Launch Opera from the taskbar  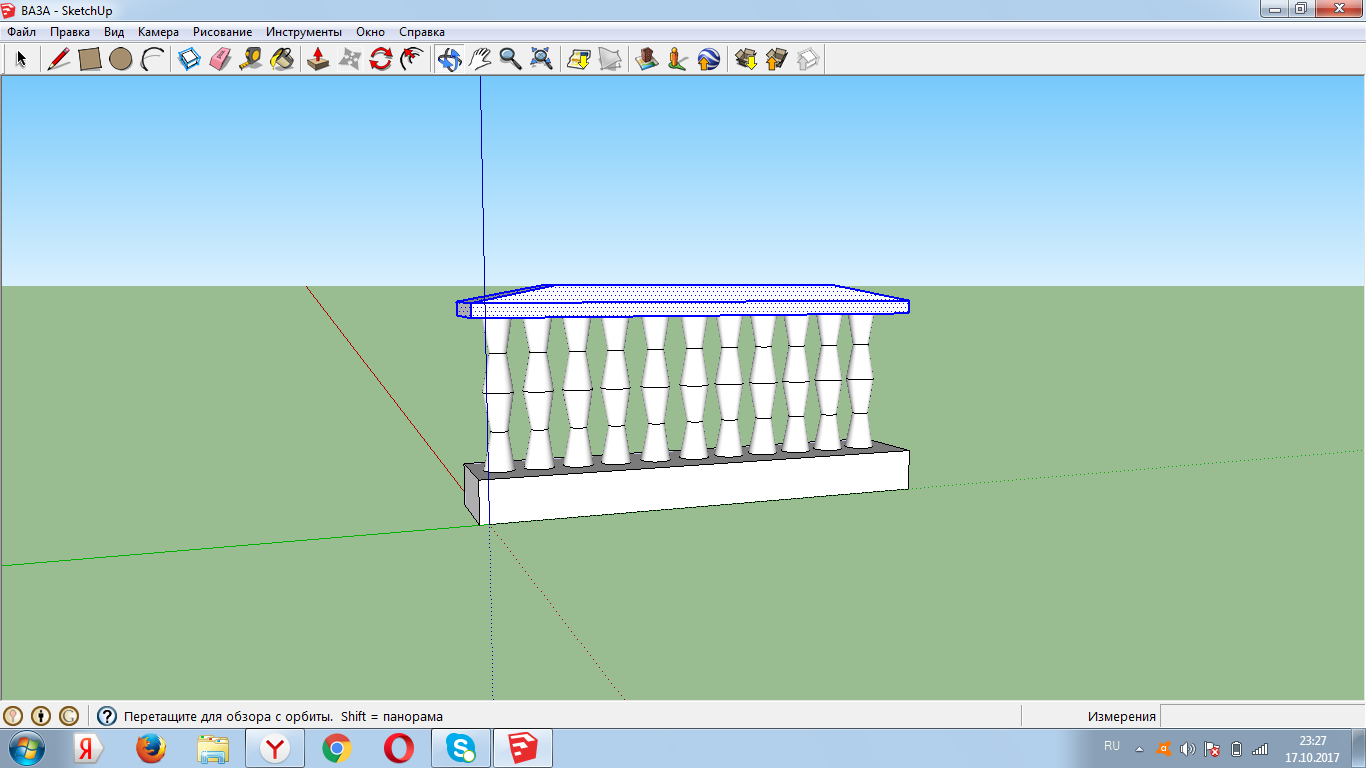[x=399, y=748]
